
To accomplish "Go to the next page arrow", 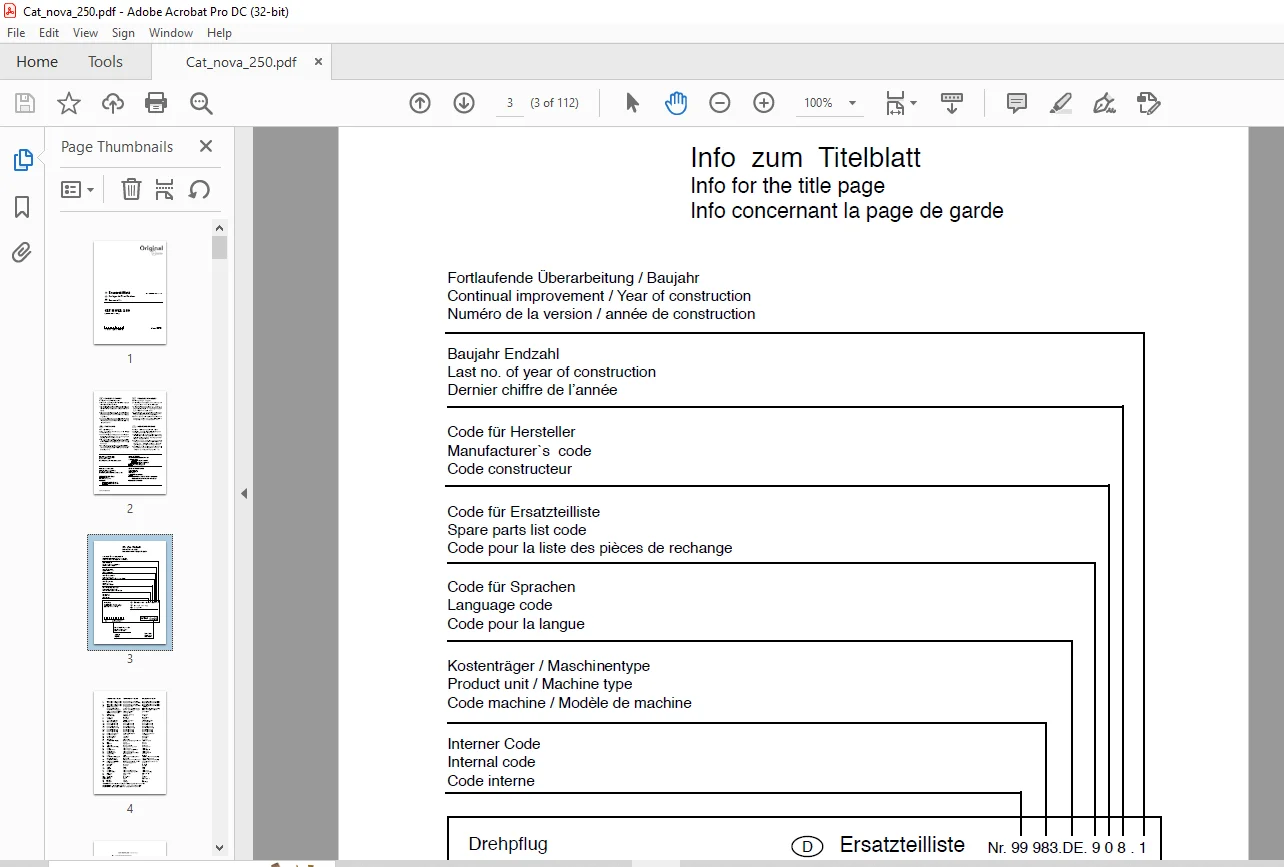I will (464, 103).
